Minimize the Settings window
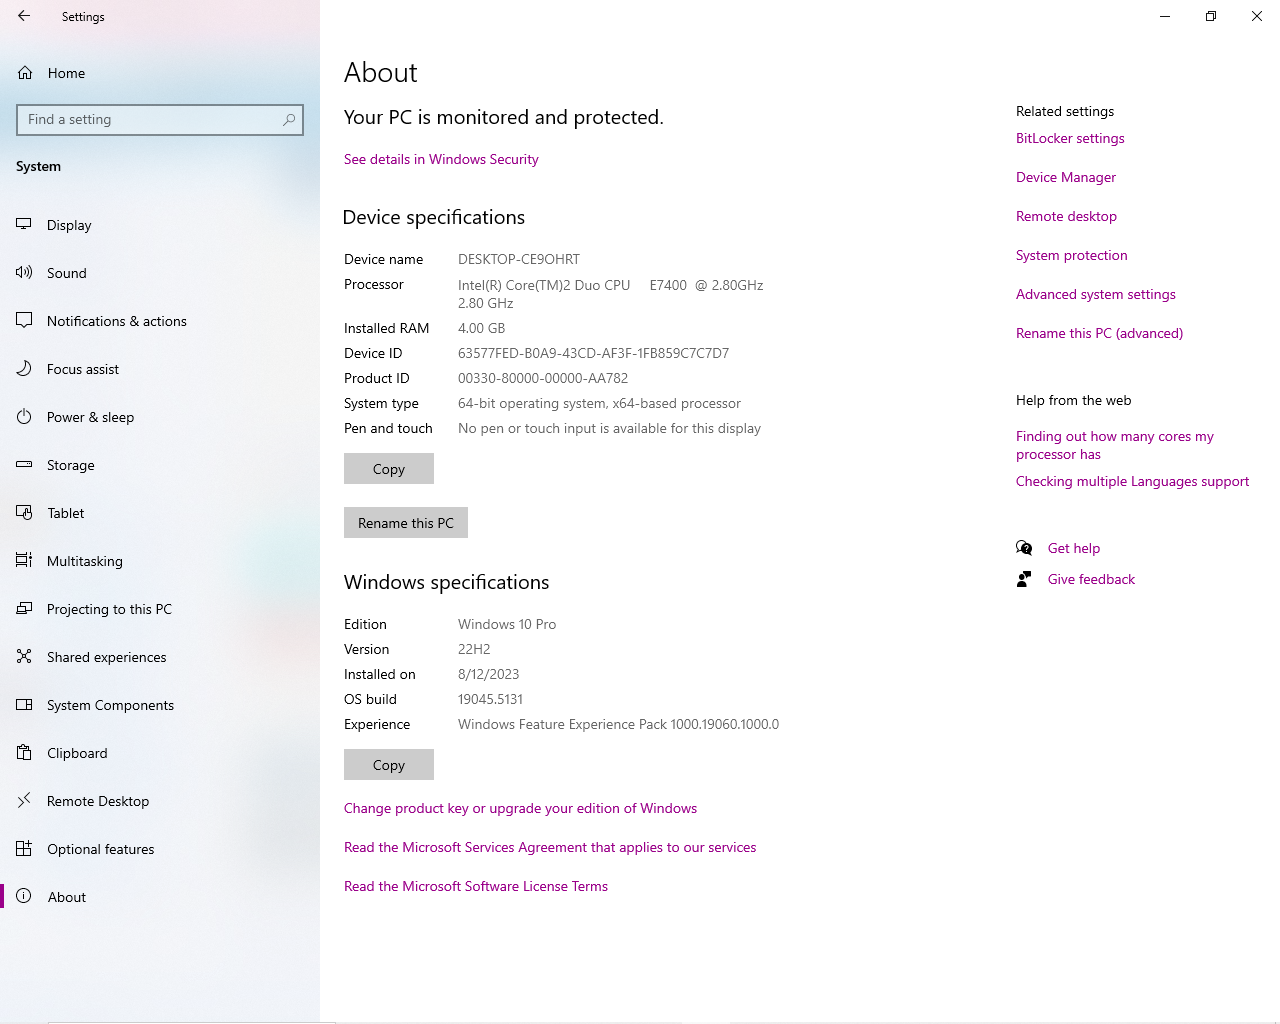Viewport: 1280px width, 1024px height. (x=1165, y=16)
